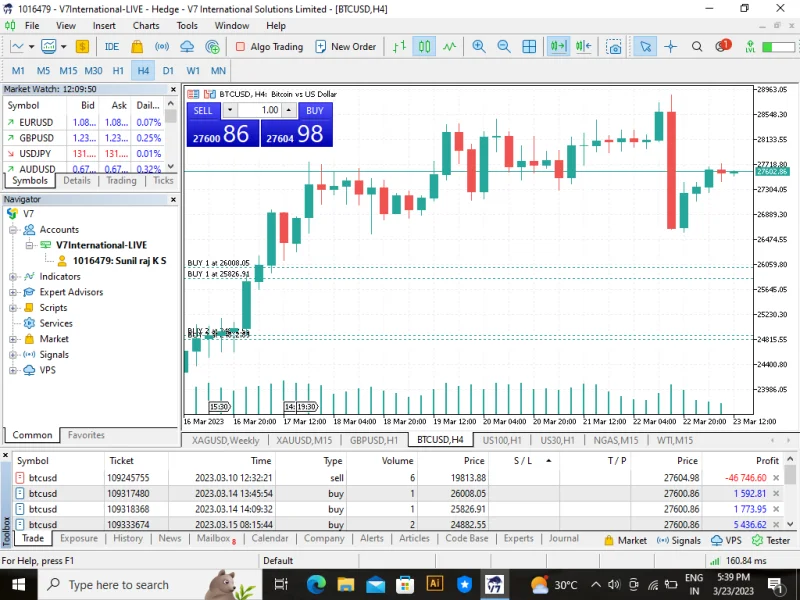This screenshot has height=600, width=800.
Task: Select the M1 timeframe
Action: pos(18,71)
